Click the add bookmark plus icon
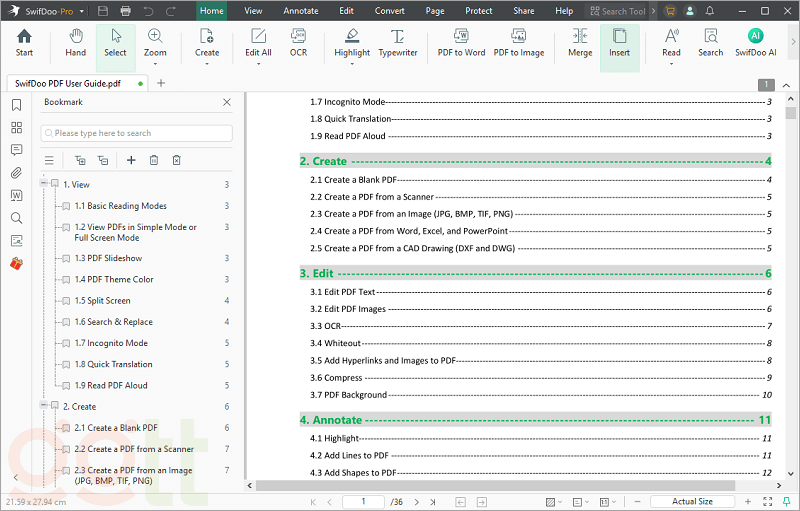The height and width of the screenshot is (511, 800). coord(130,160)
